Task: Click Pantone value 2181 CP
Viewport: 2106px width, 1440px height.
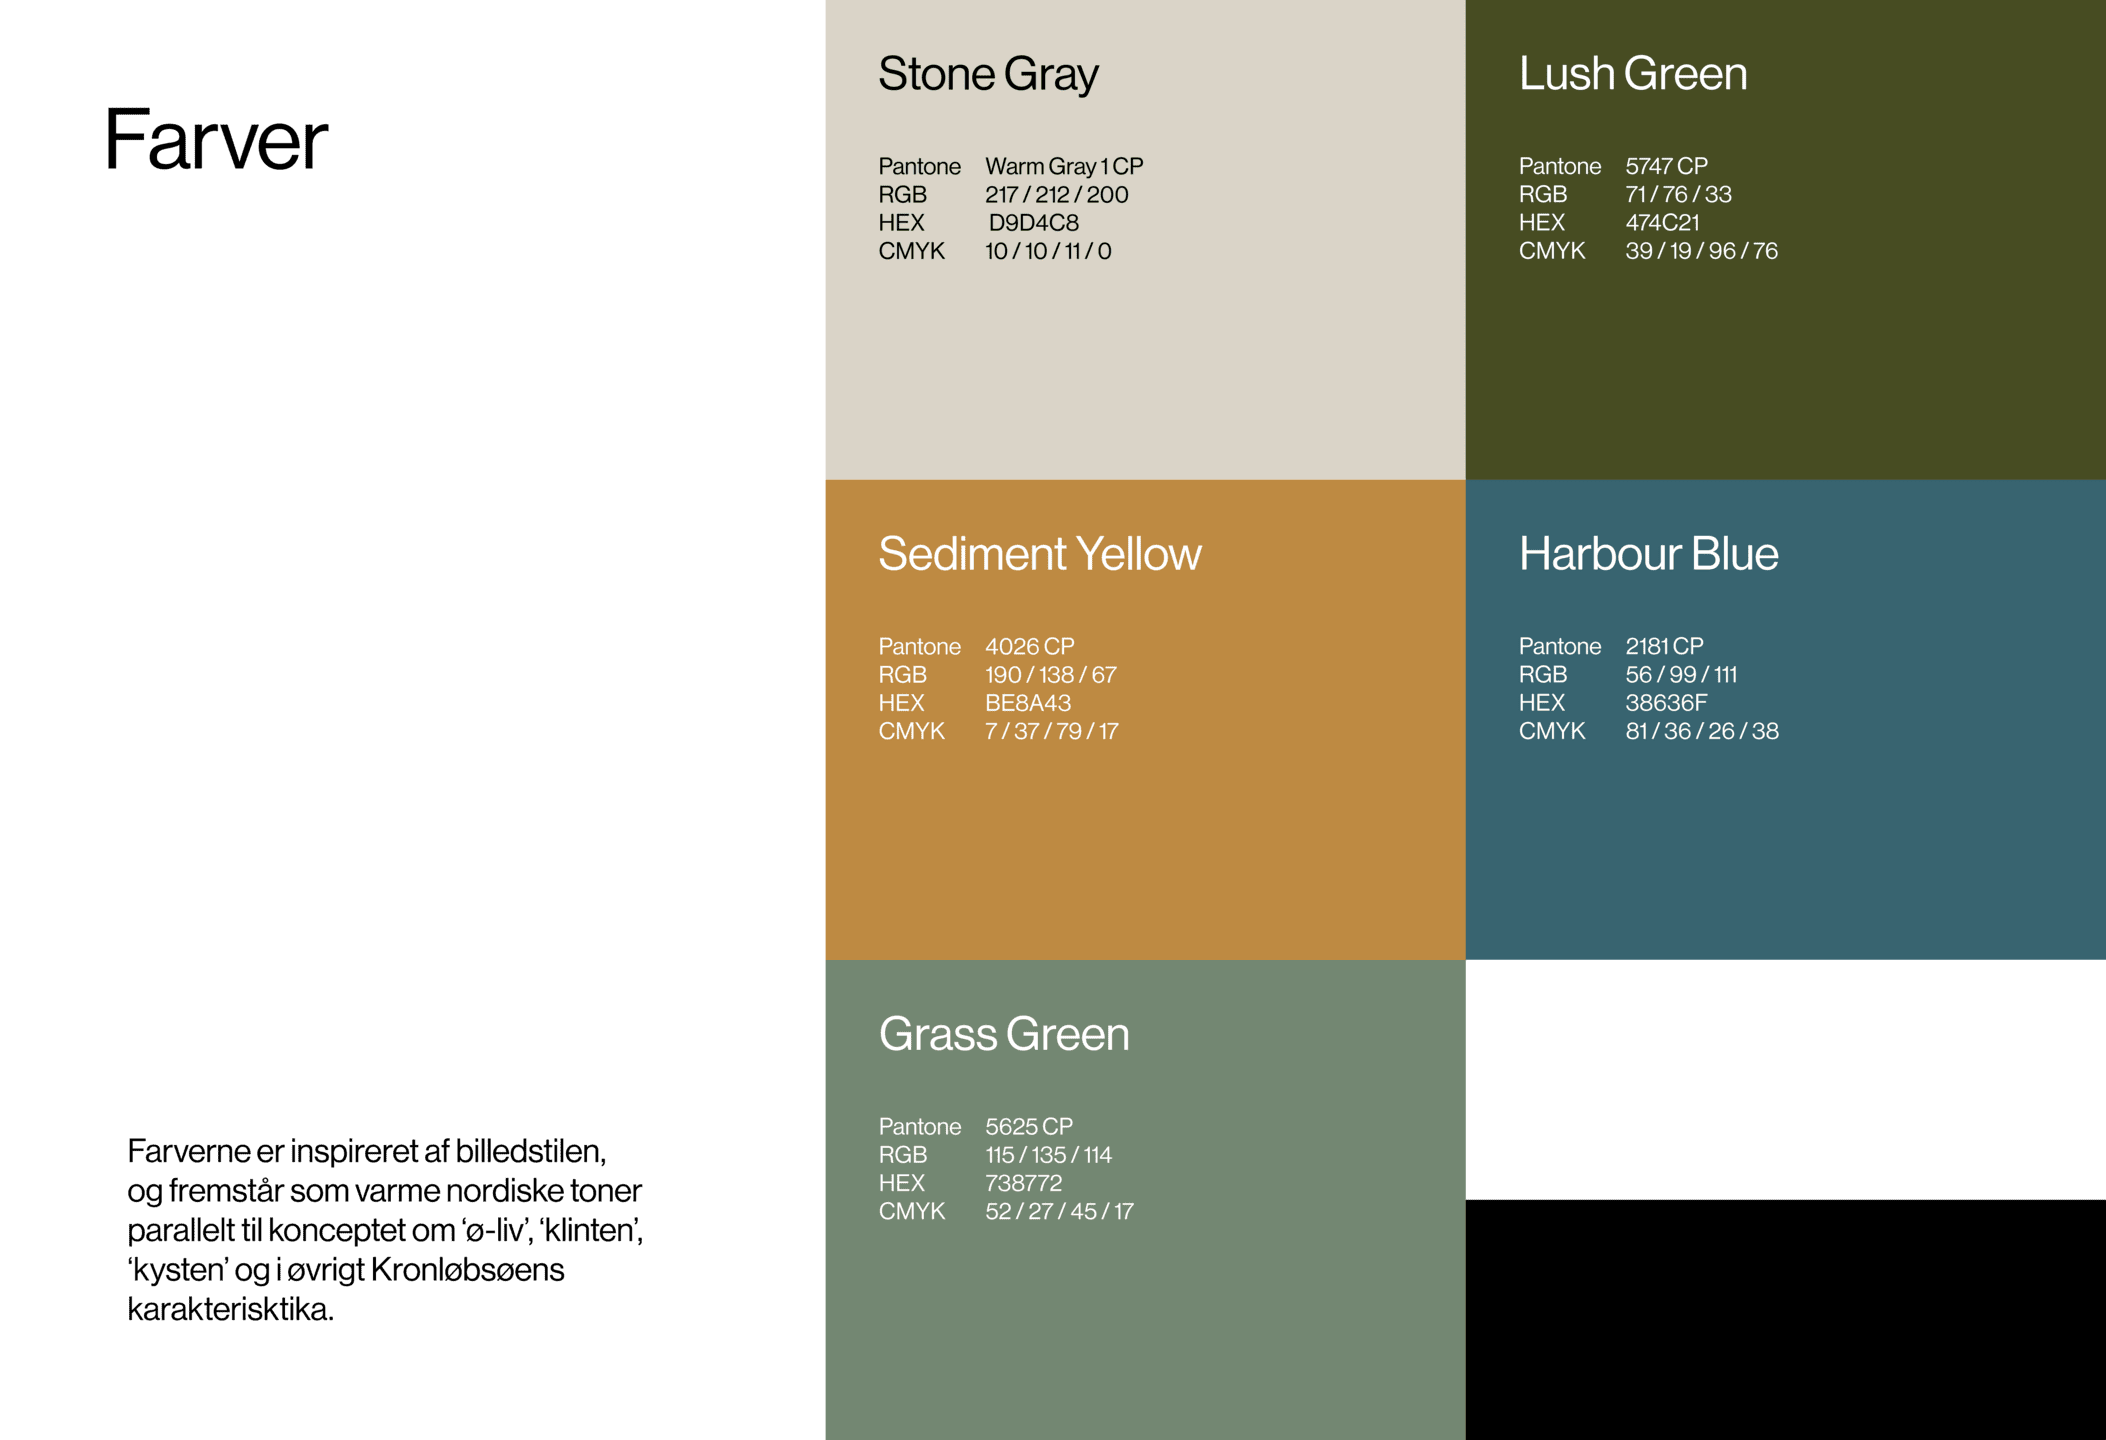Action: [1664, 646]
